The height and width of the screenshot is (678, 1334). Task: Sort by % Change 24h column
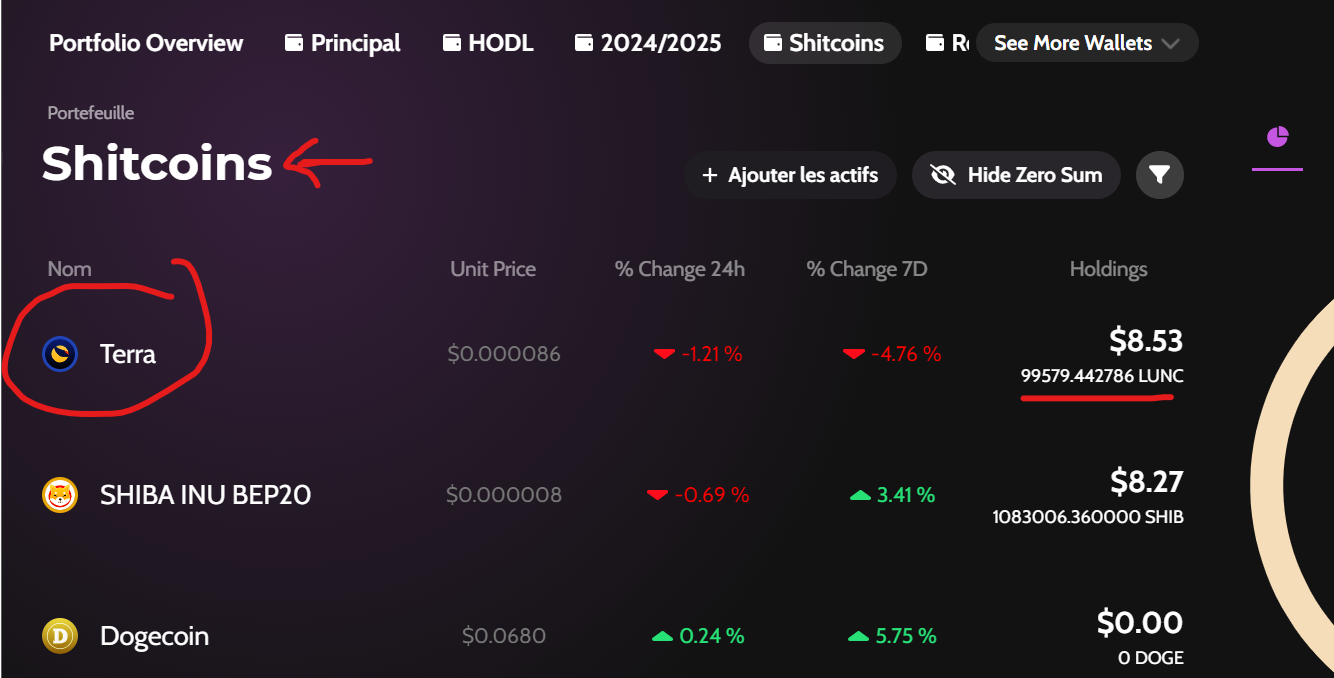coord(679,269)
